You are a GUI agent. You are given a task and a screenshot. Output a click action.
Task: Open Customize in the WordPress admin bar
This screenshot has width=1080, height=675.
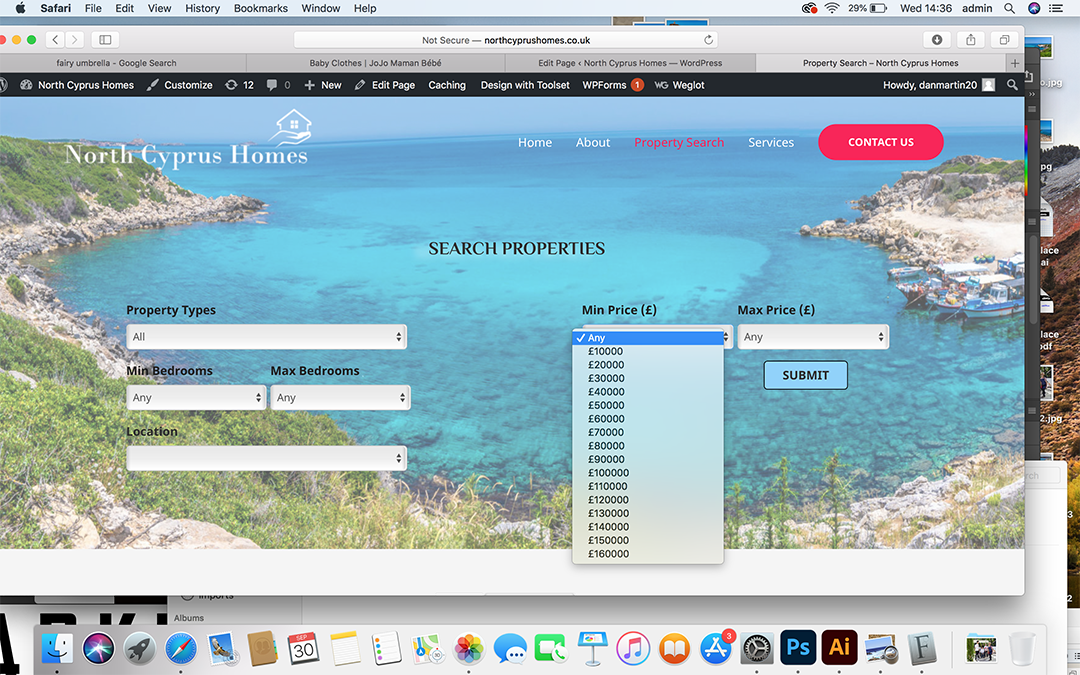[x=179, y=85]
